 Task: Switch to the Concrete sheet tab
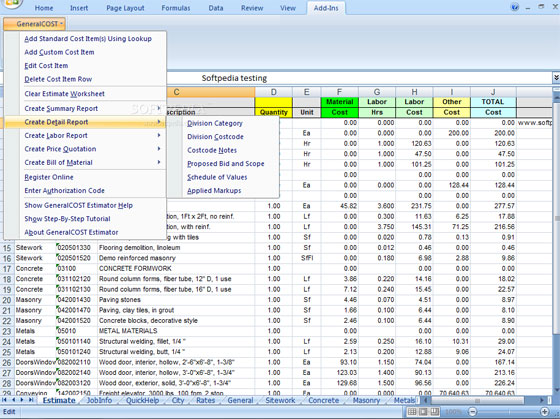[324, 400]
